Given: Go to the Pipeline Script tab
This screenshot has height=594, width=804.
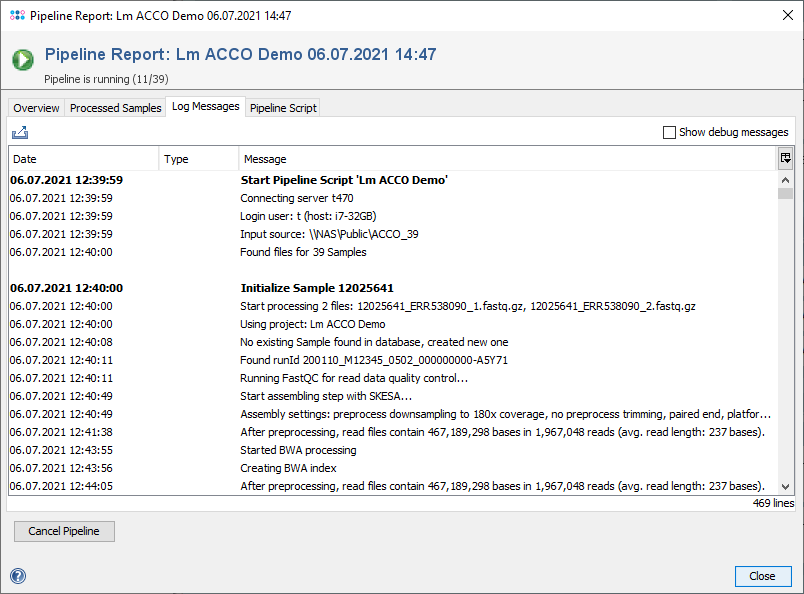Looking at the screenshot, I should click(x=283, y=108).
